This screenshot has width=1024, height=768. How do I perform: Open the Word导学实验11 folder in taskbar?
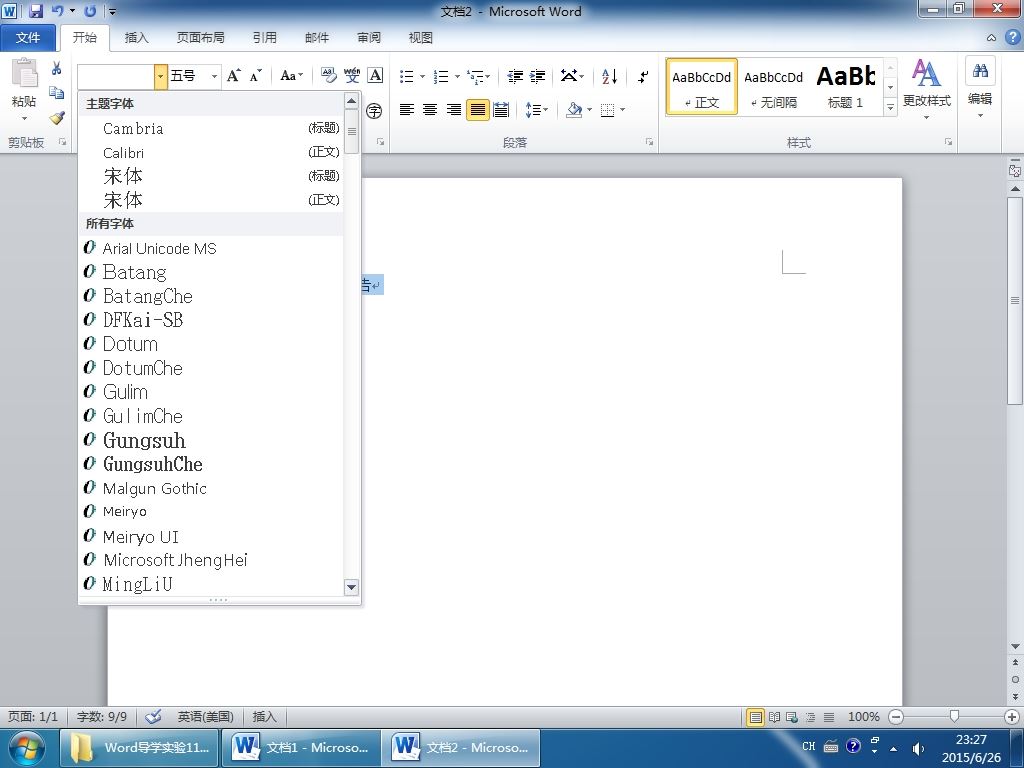140,748
